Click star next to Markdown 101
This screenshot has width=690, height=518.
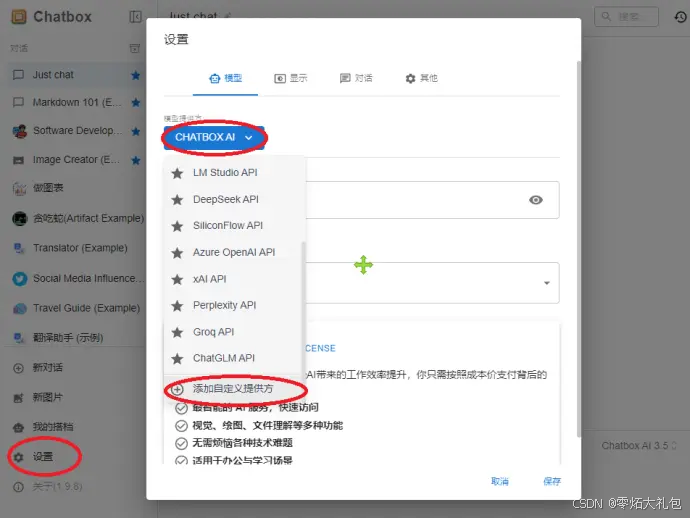click(136, 103)
